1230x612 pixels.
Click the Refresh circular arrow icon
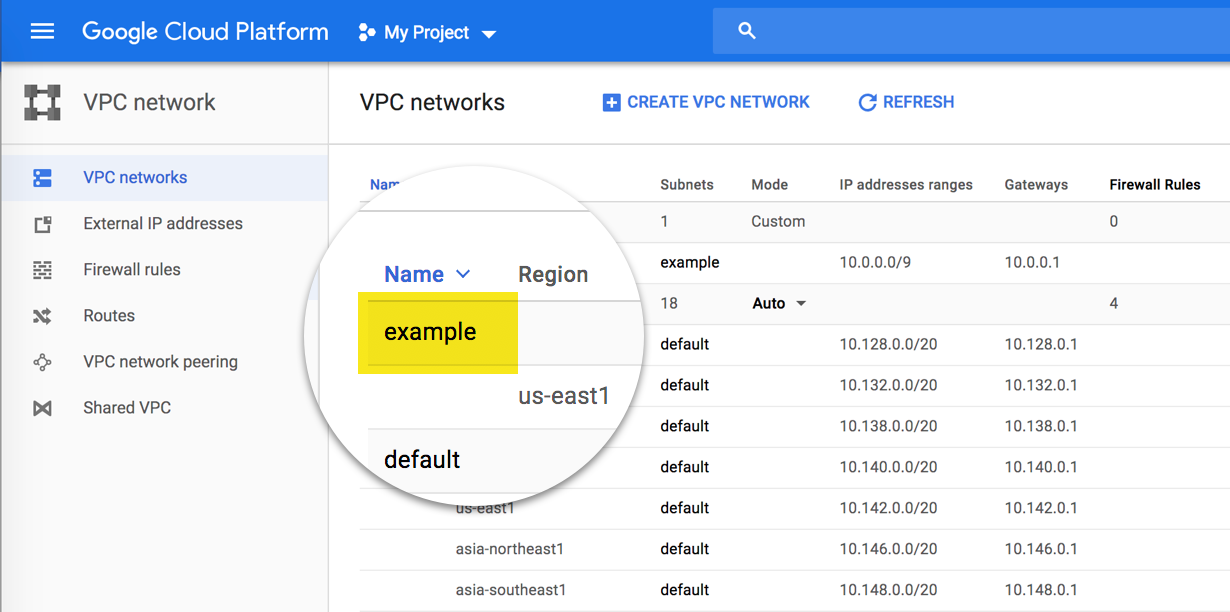pyautogui.click(x=866, y=101)
